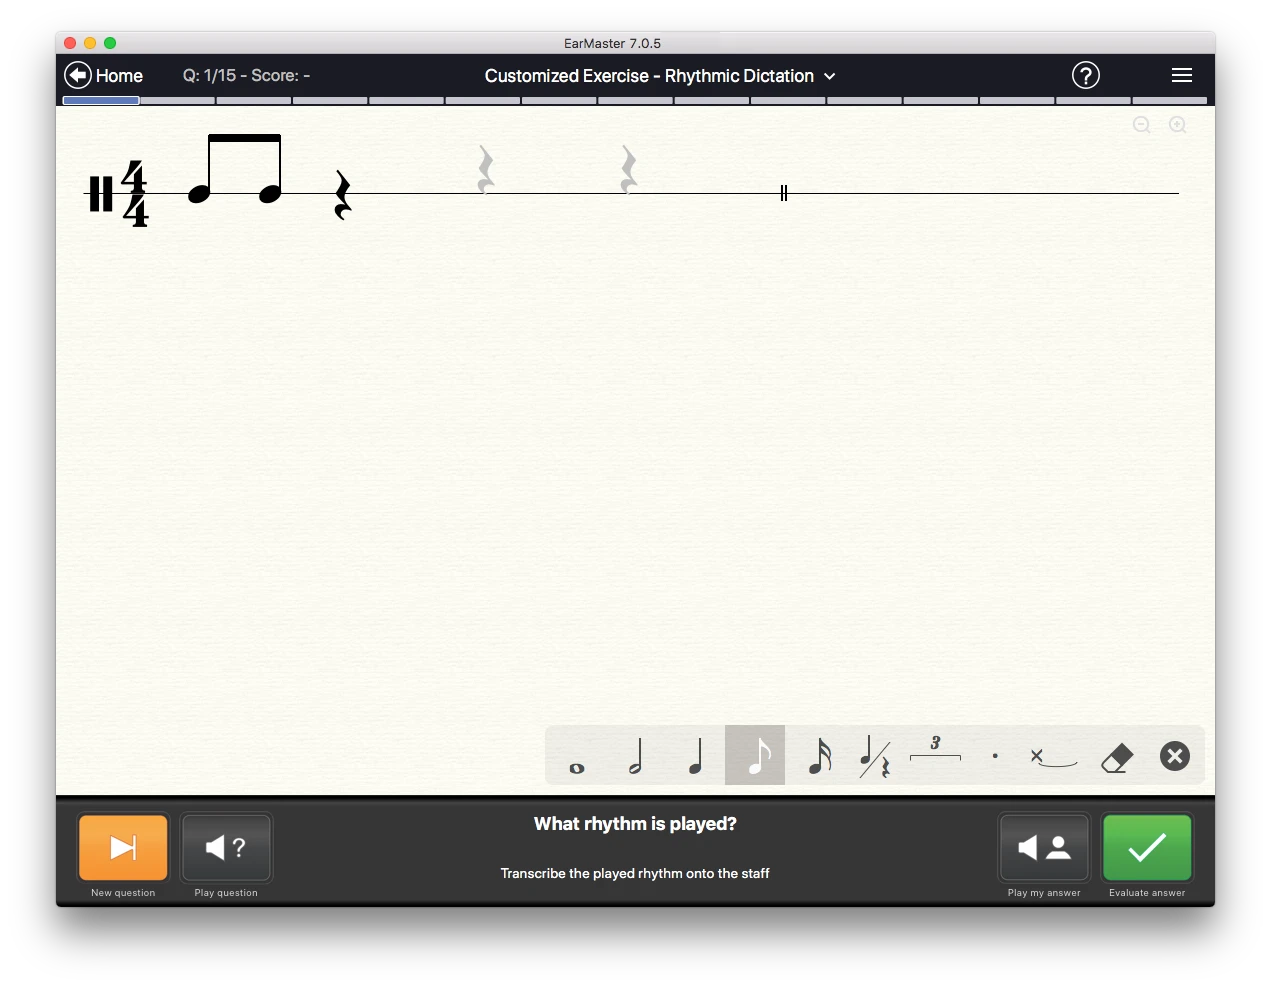1271x987 pixels.
Task: Toggle the dotted note option
Action: coord(995,756)
